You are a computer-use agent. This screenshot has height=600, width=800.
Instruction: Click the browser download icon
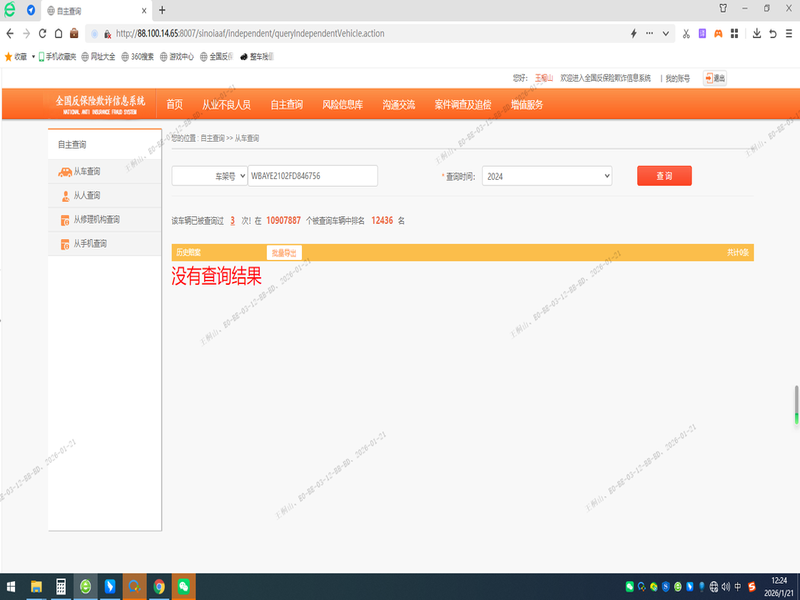click(x=757, y=33)
